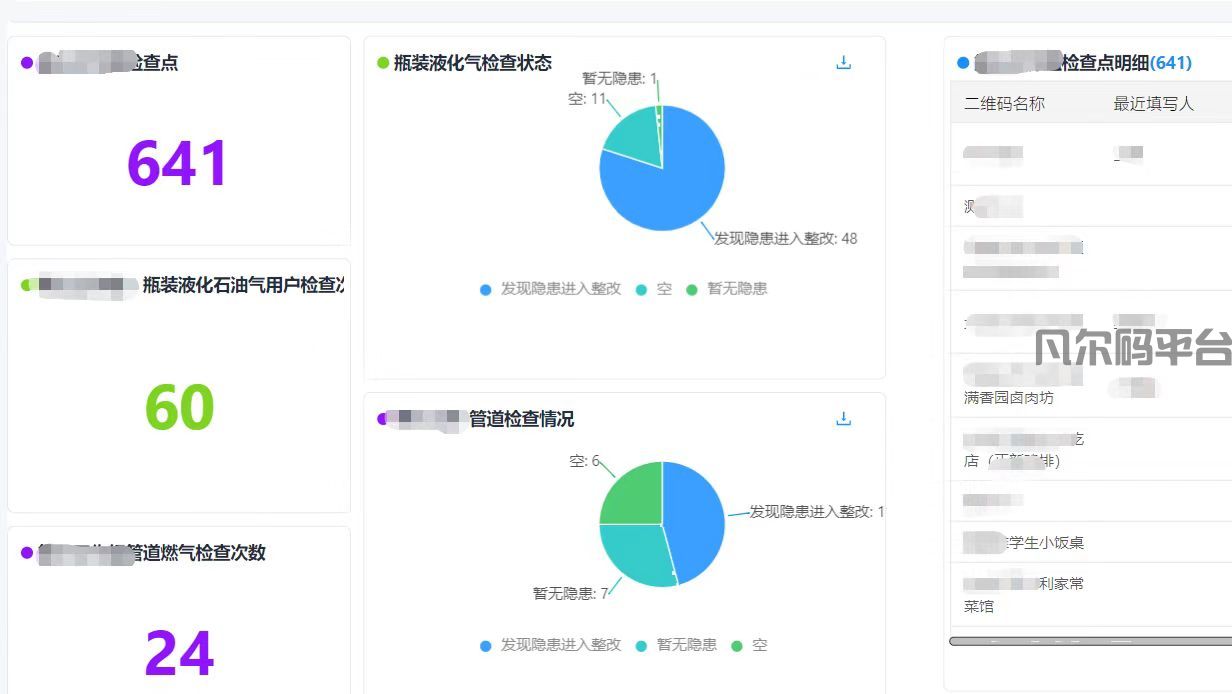
Task: Click the 瓶装液化气检查状态 chart title
Action: pos(472,63)
